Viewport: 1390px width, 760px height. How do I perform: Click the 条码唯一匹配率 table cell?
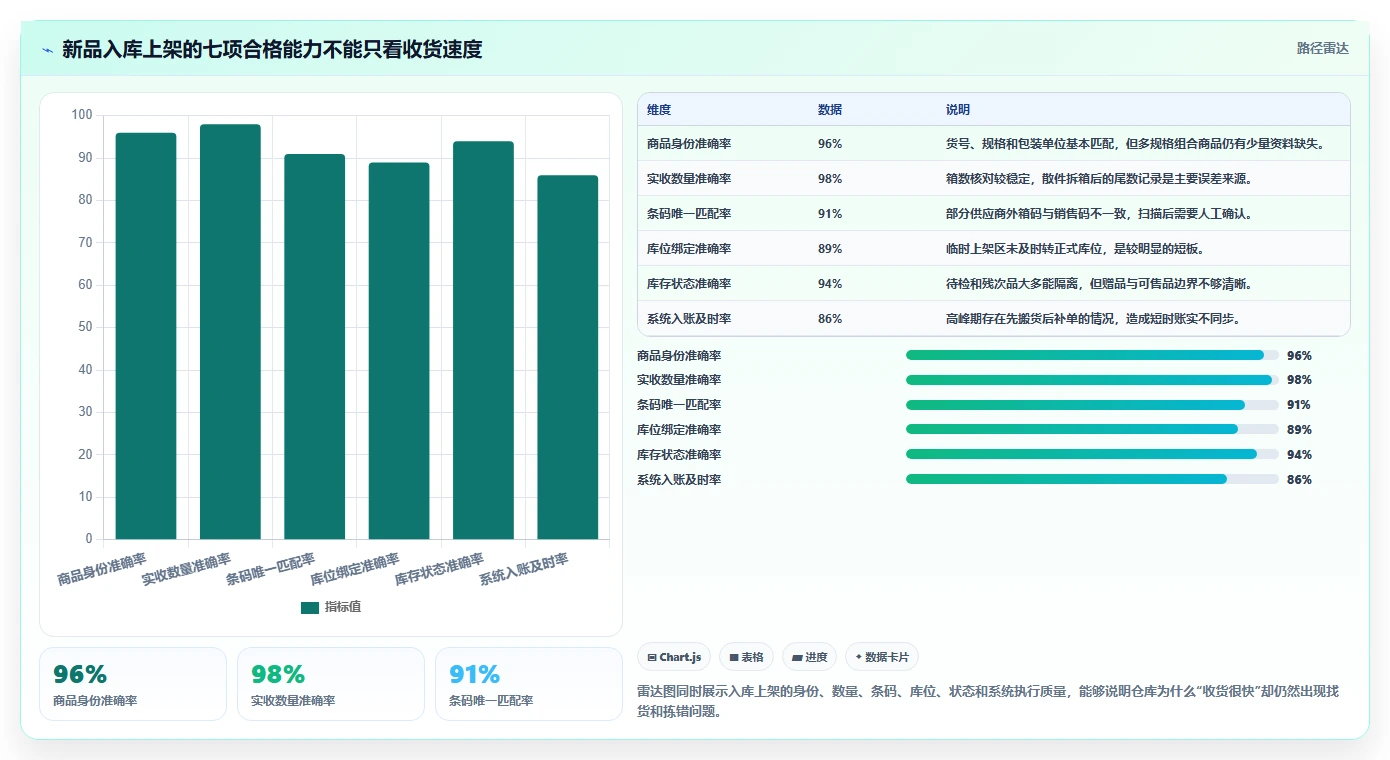point(689,213)
